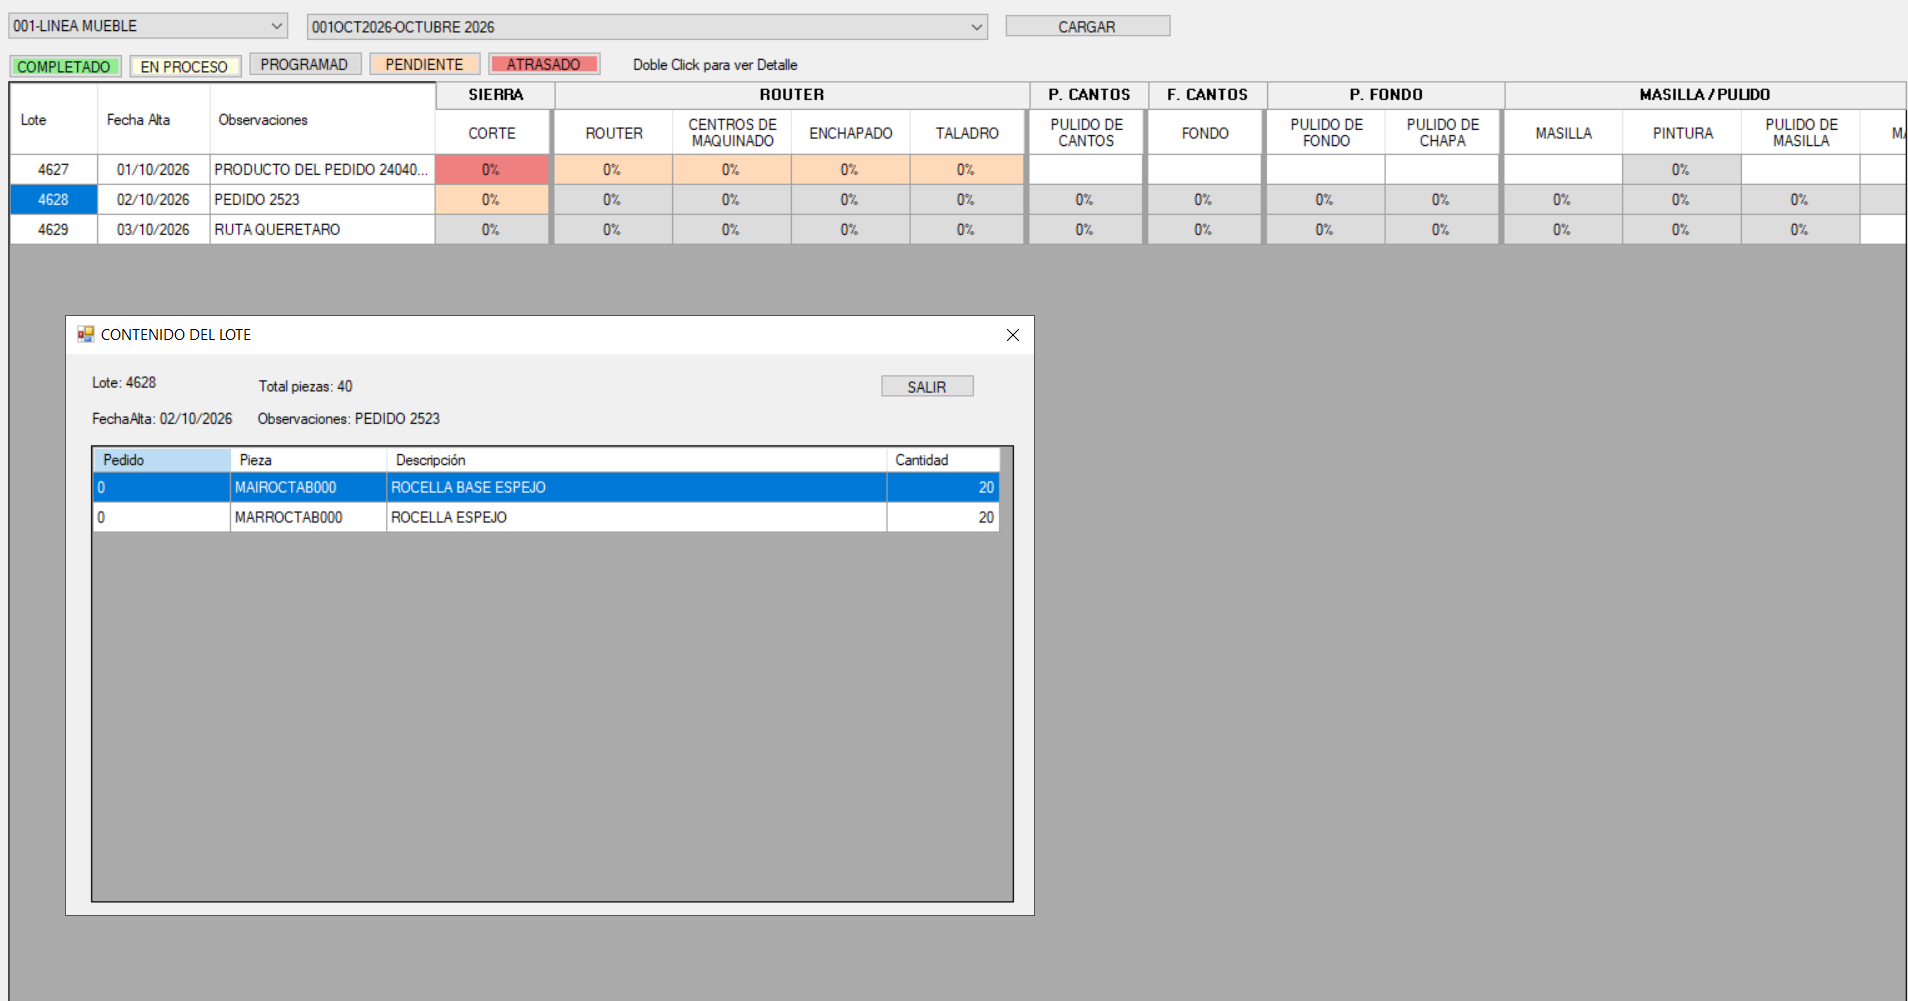Click the RUTA QUERETARO observation cell
Image resolution: width=1908 pixels, height=1001 pixels.
click(322, 230)
